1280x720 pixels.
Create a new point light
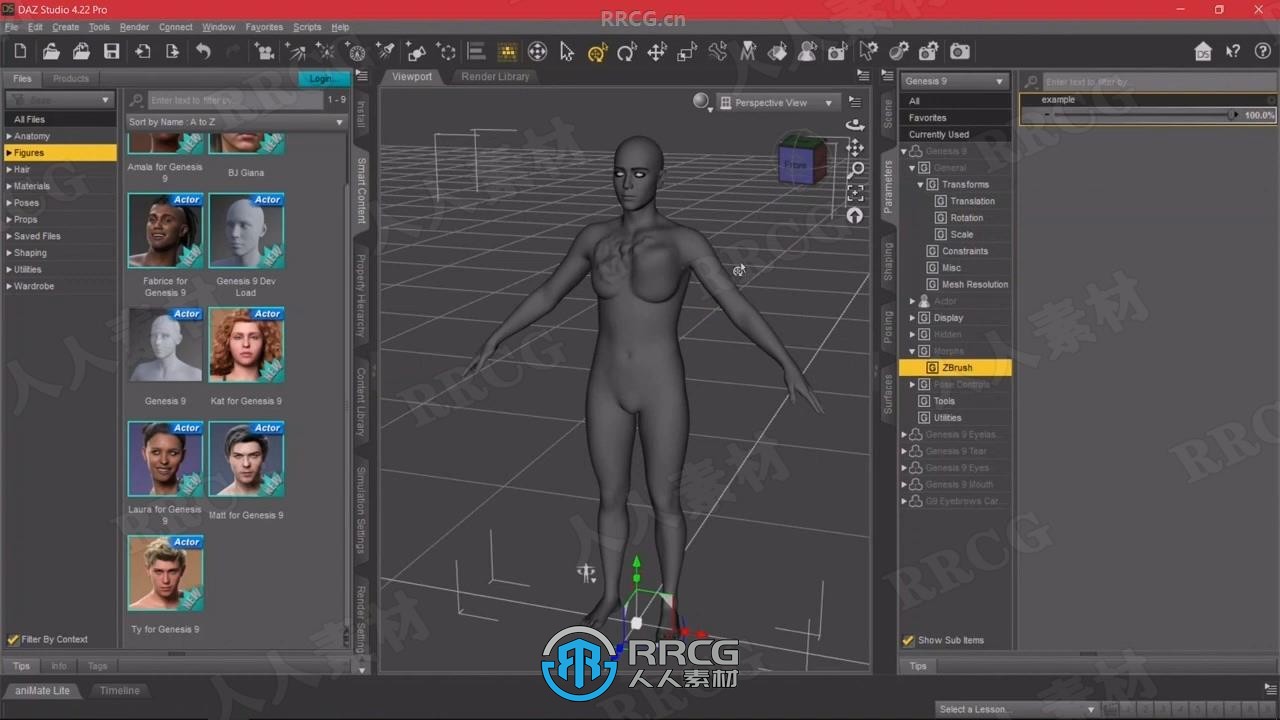point(325,51)
